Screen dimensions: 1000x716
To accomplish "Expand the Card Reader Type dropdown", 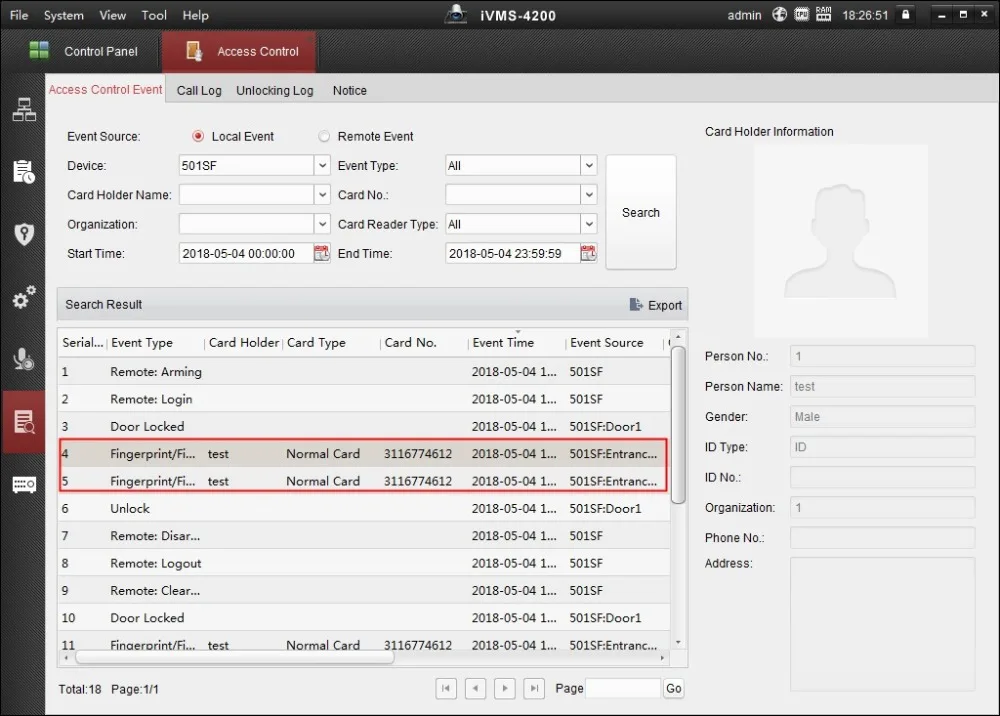I will click(x=589, y=224).
